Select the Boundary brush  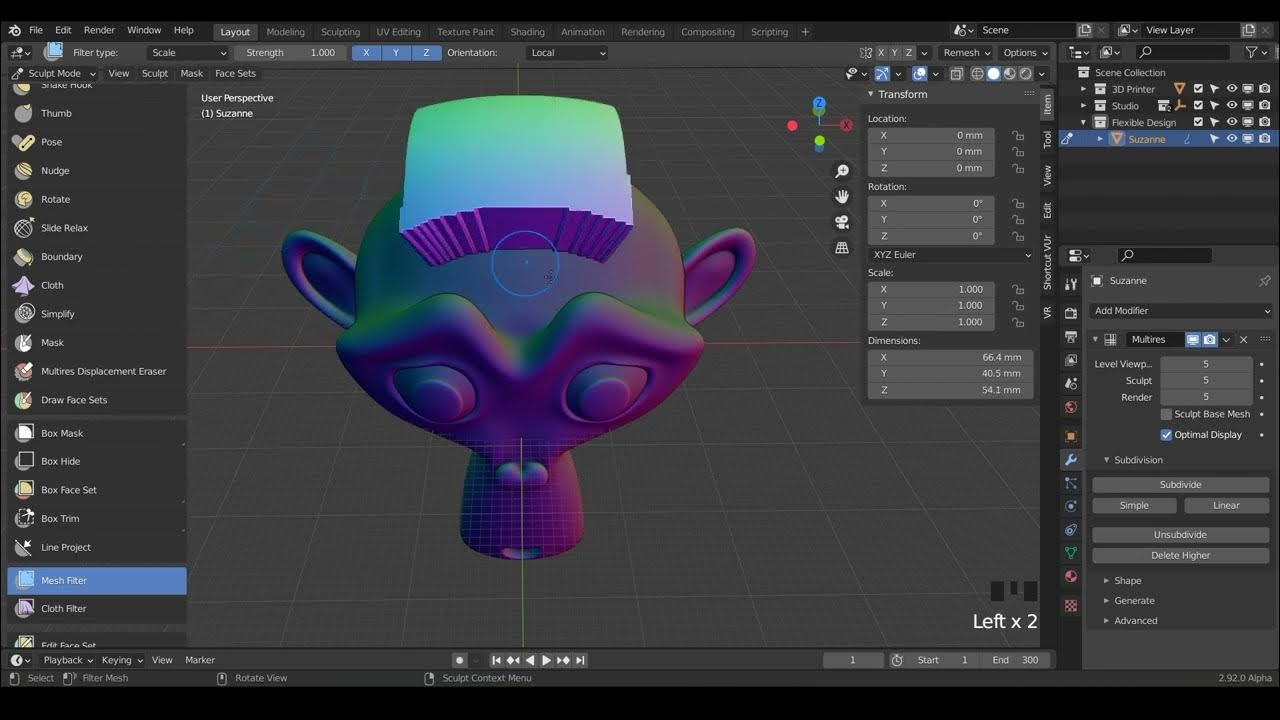point(97,257)
